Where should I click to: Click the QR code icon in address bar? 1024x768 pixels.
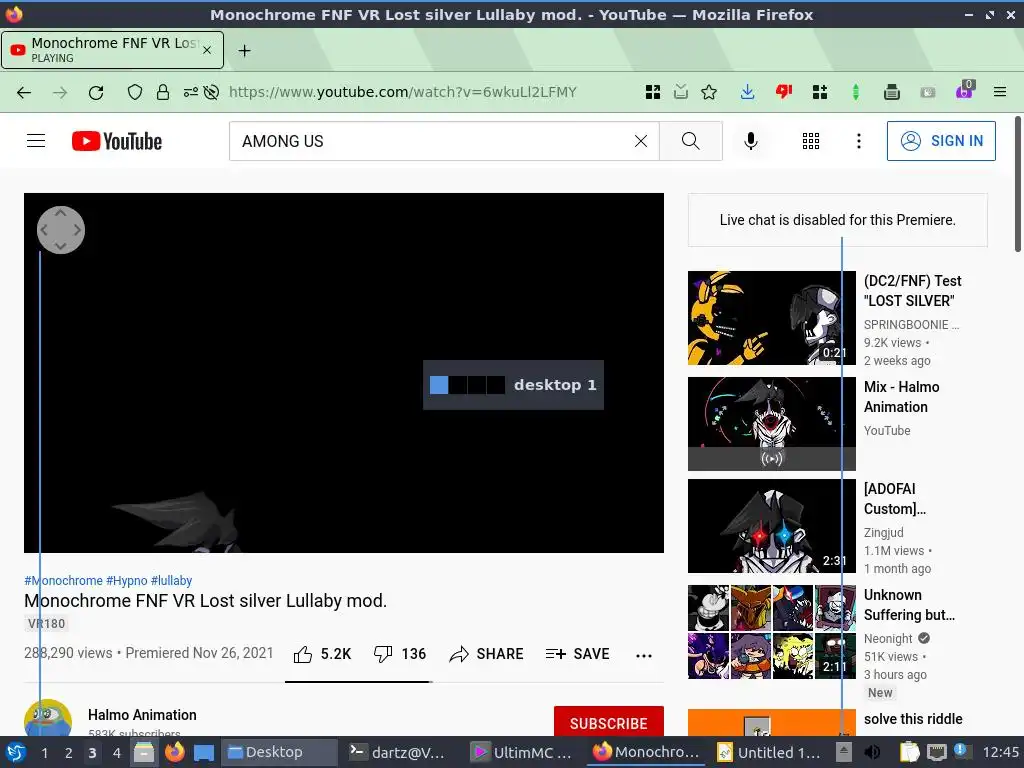(x=652, y=93)
